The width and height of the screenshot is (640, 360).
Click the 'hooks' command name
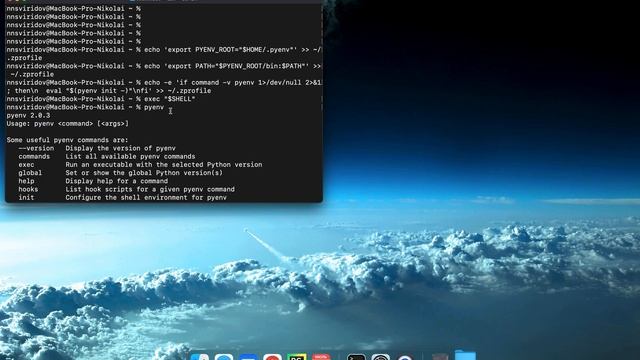(28, 189)
